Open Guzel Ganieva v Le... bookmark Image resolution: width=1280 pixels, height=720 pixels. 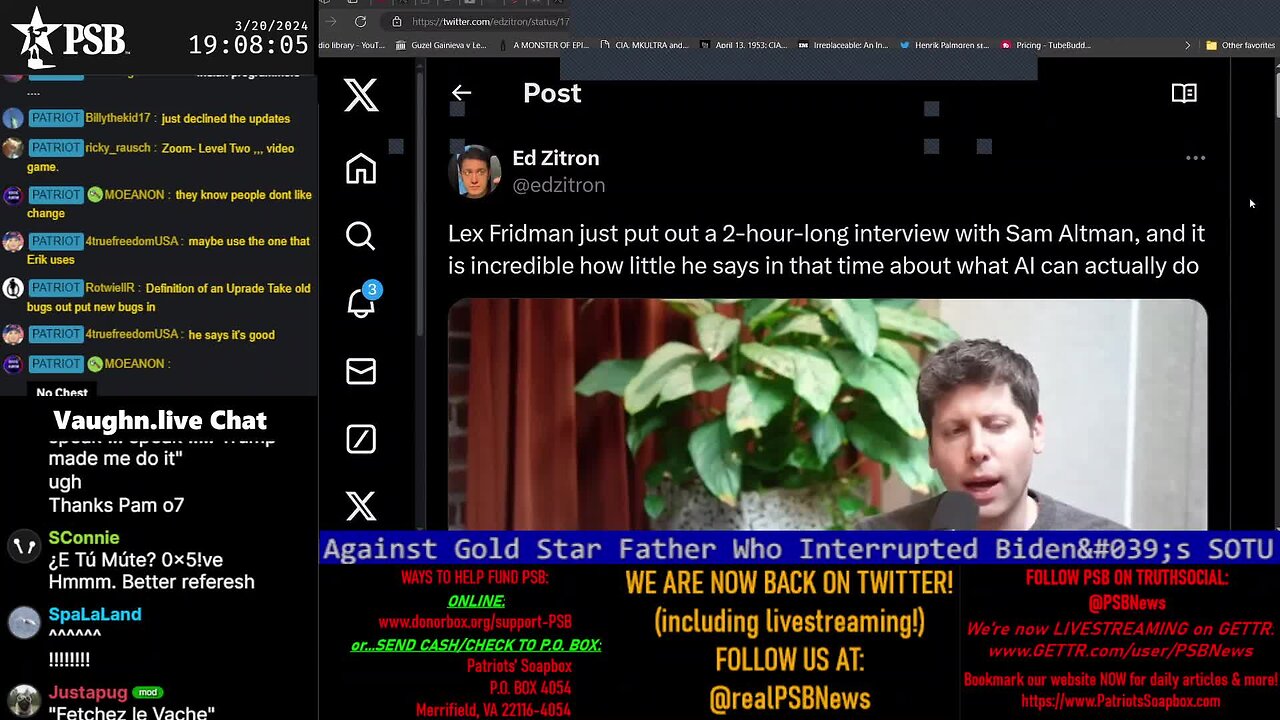[441, 45]
